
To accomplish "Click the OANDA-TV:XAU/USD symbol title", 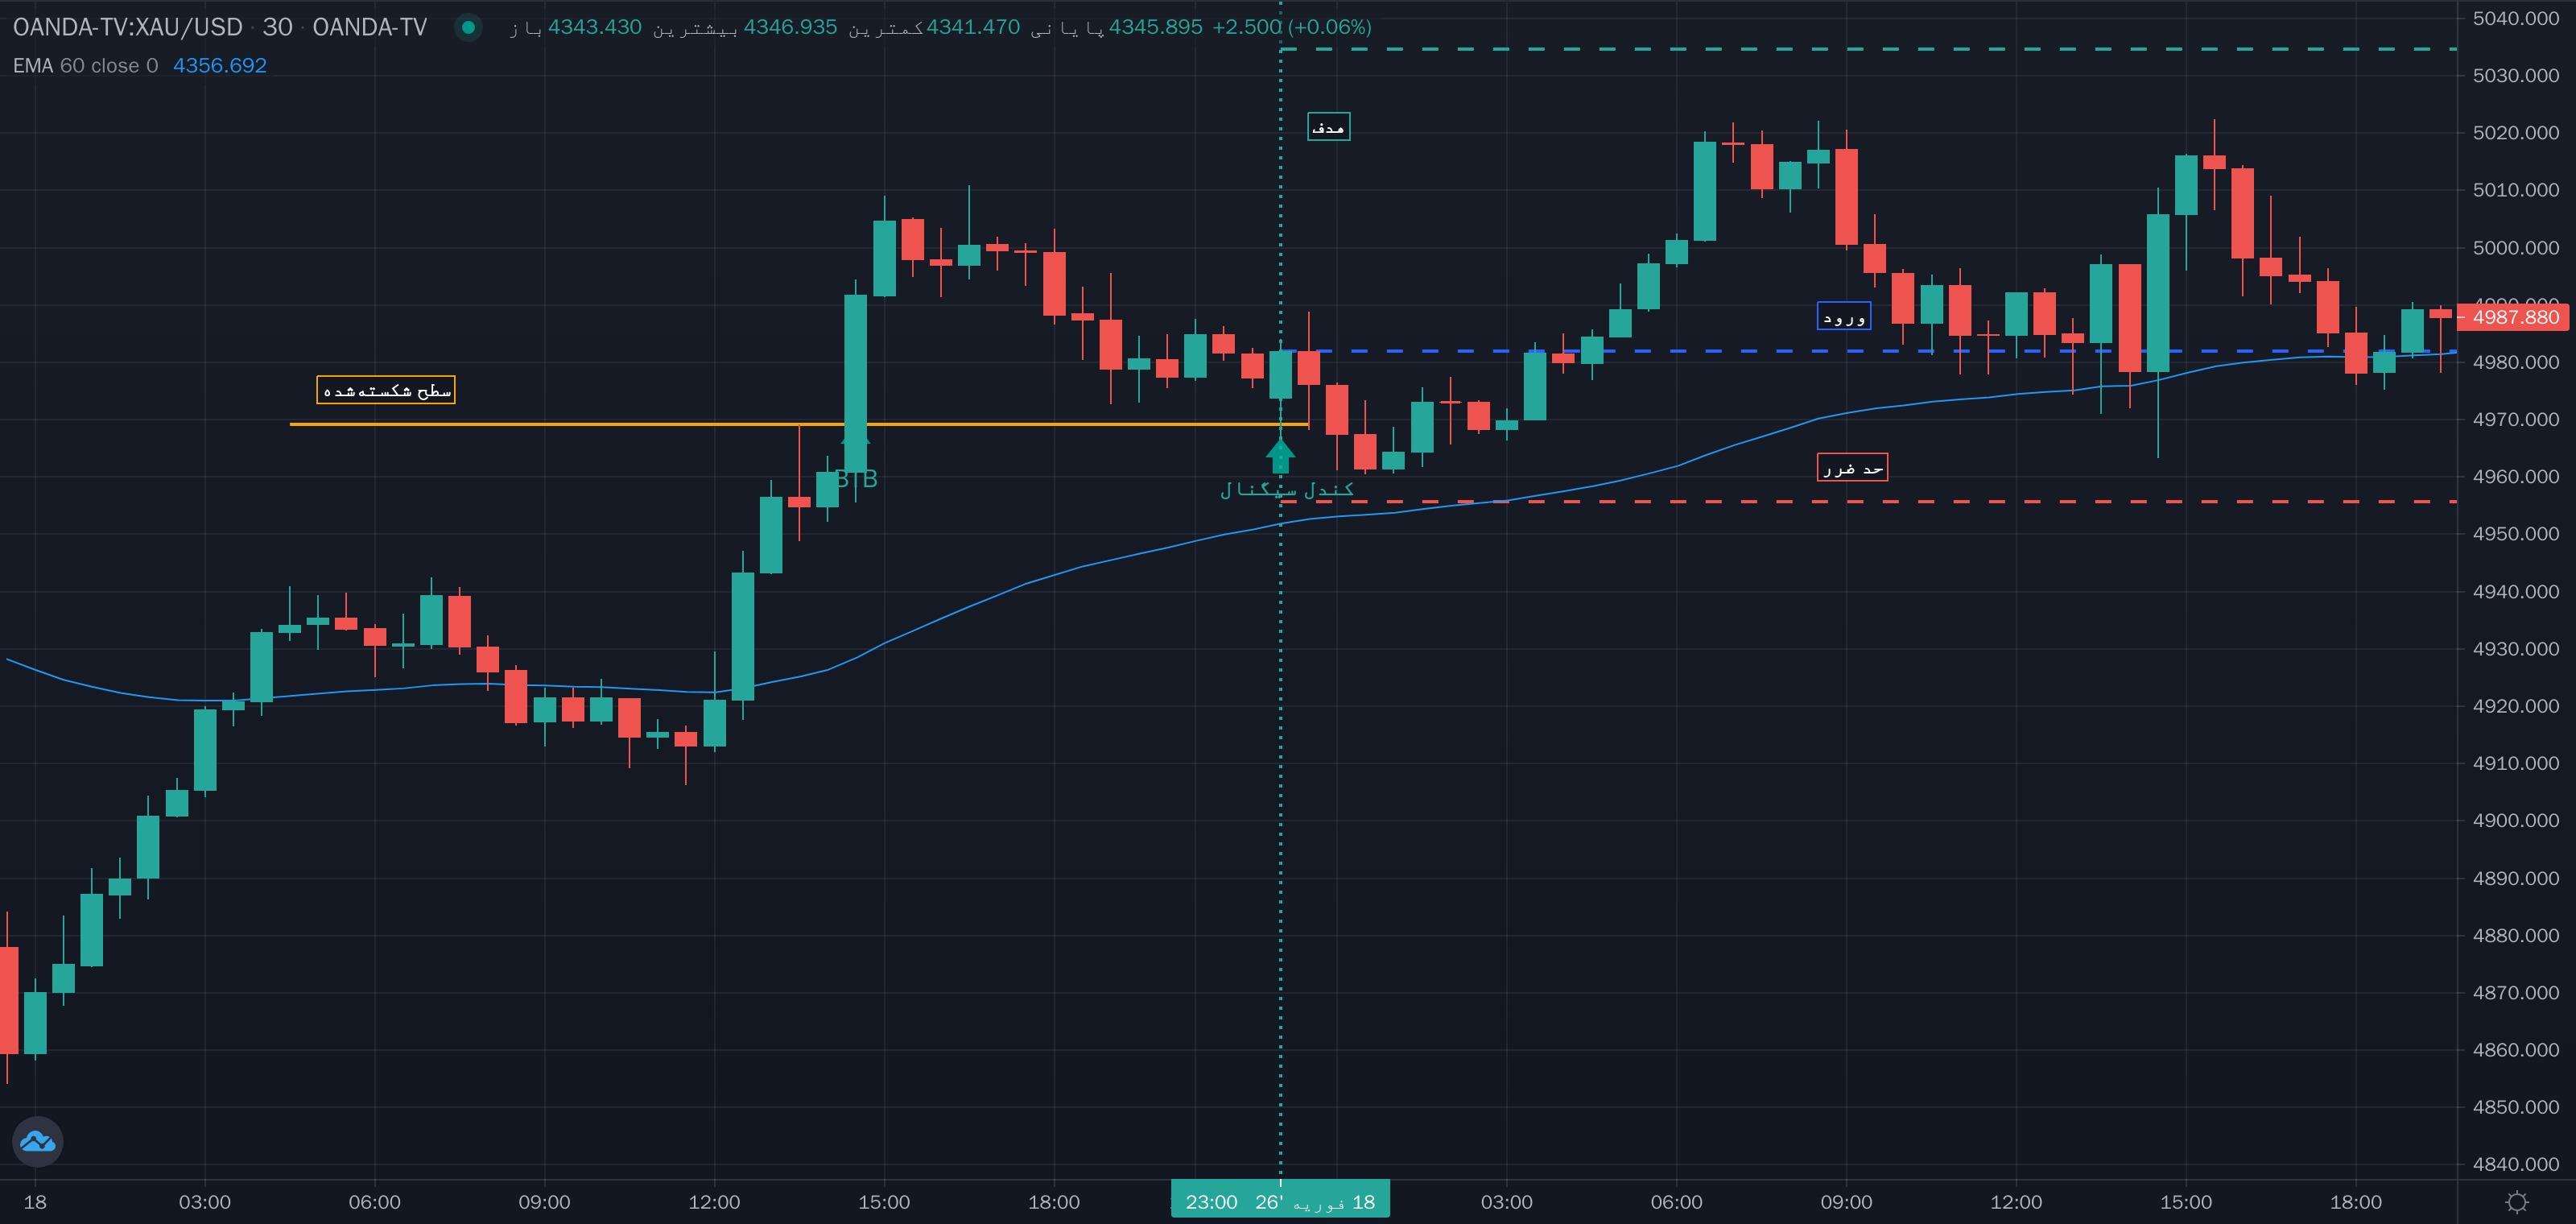I will coord(128,27).
